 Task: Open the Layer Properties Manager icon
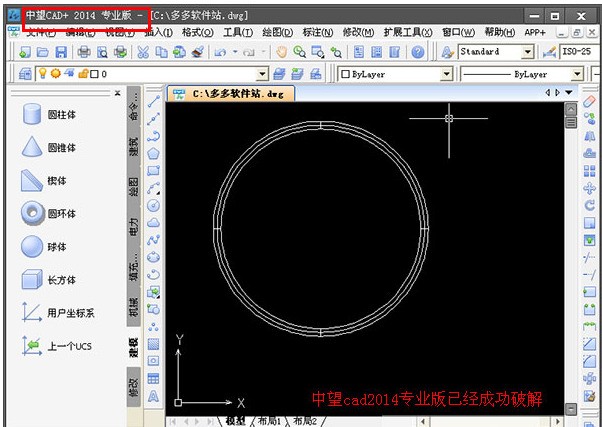coord(25,74)
